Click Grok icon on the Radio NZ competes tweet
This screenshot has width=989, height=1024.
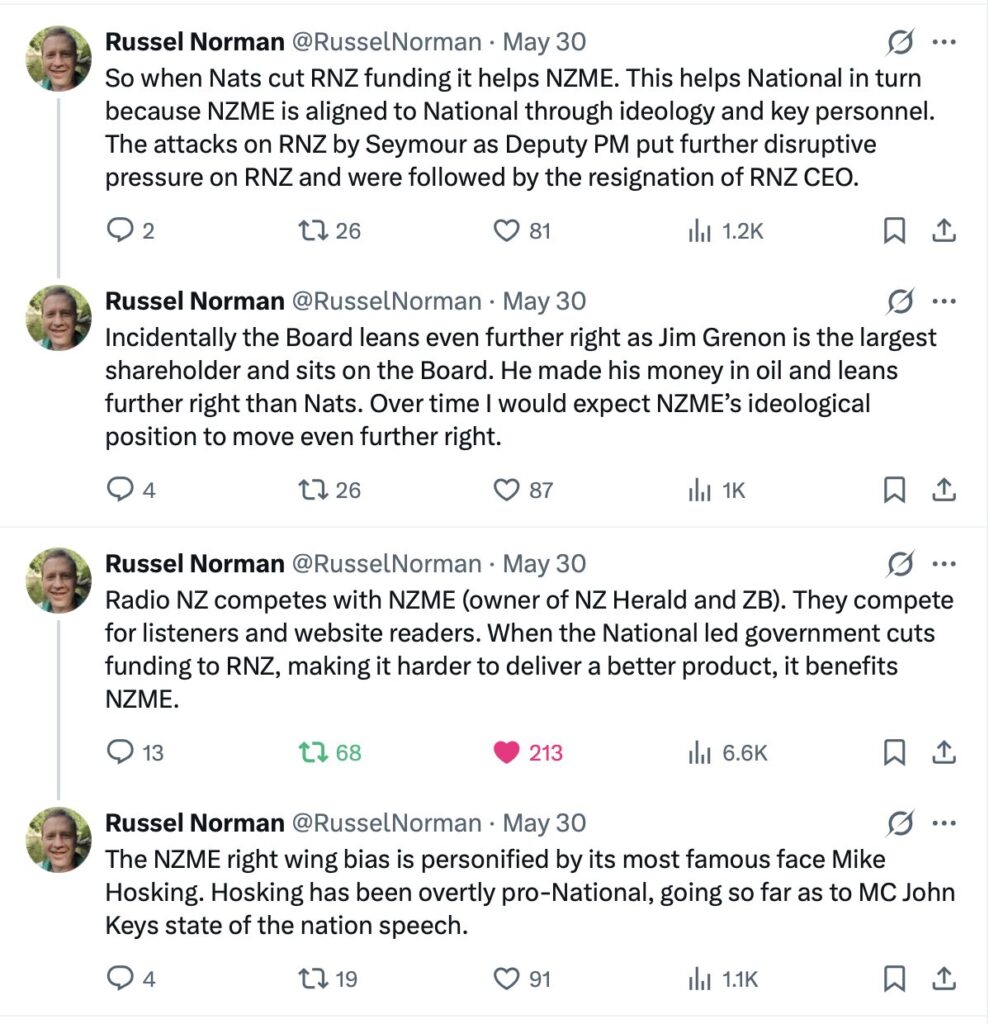[900, 564]
